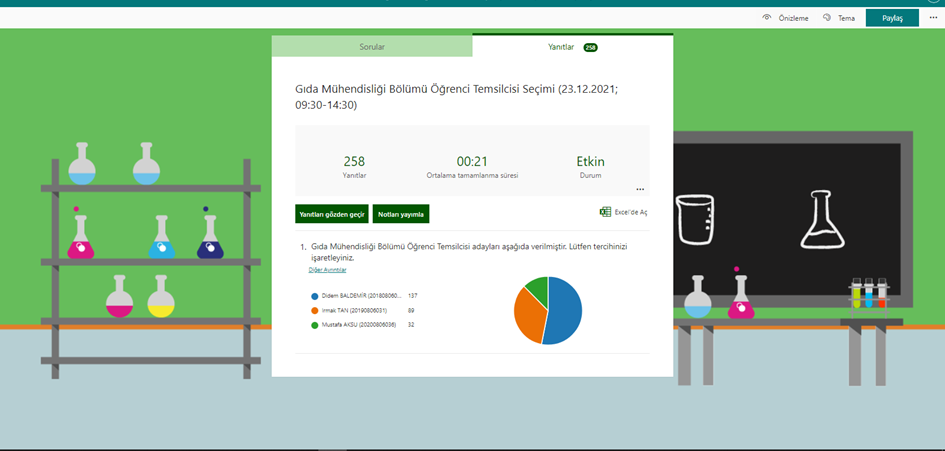The width and height of the screenshot is (945, 451).
Task: Click the Etkin status value
Action: click(591, 162)
